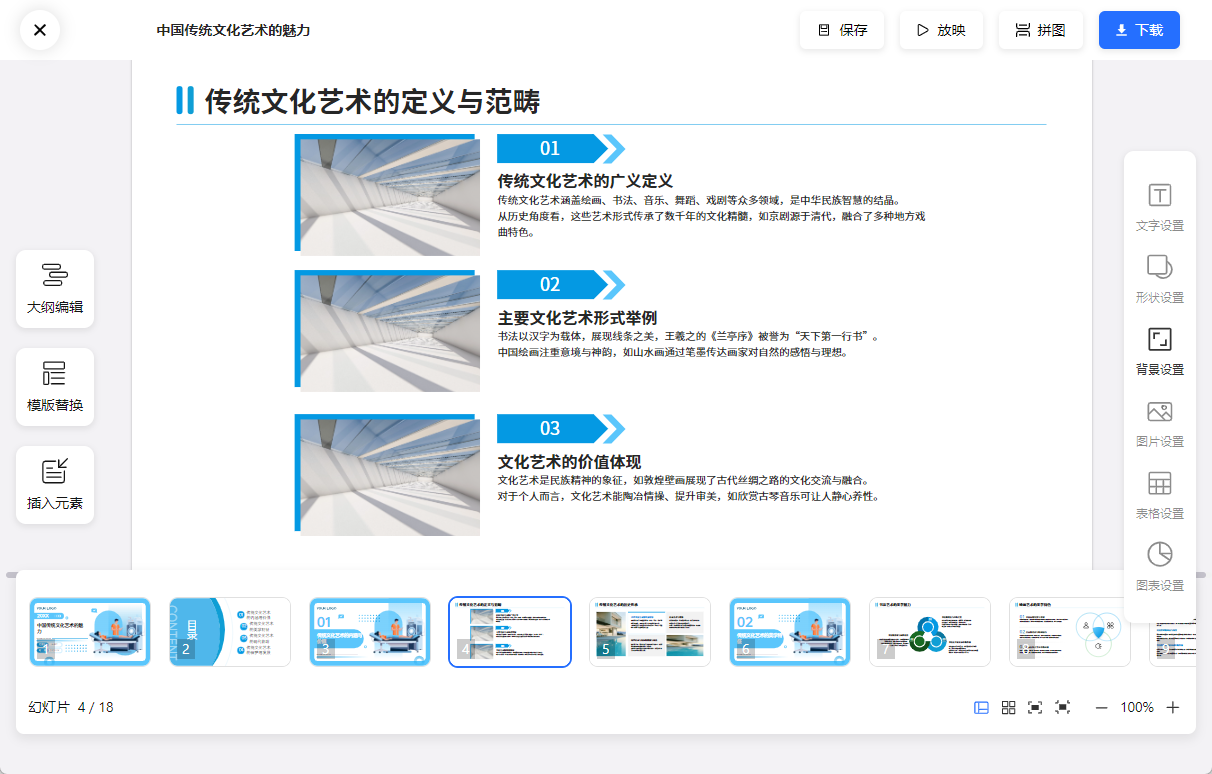Click slide title 传统文化艺术的定义与范畴
Screen dimensions: 1212x774
[x=372, y=101]
